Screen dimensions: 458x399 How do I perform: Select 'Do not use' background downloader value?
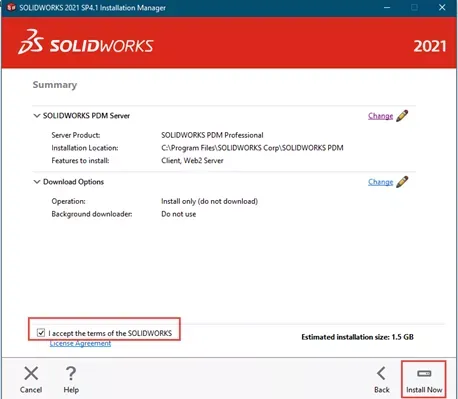[x=179, y=214]
